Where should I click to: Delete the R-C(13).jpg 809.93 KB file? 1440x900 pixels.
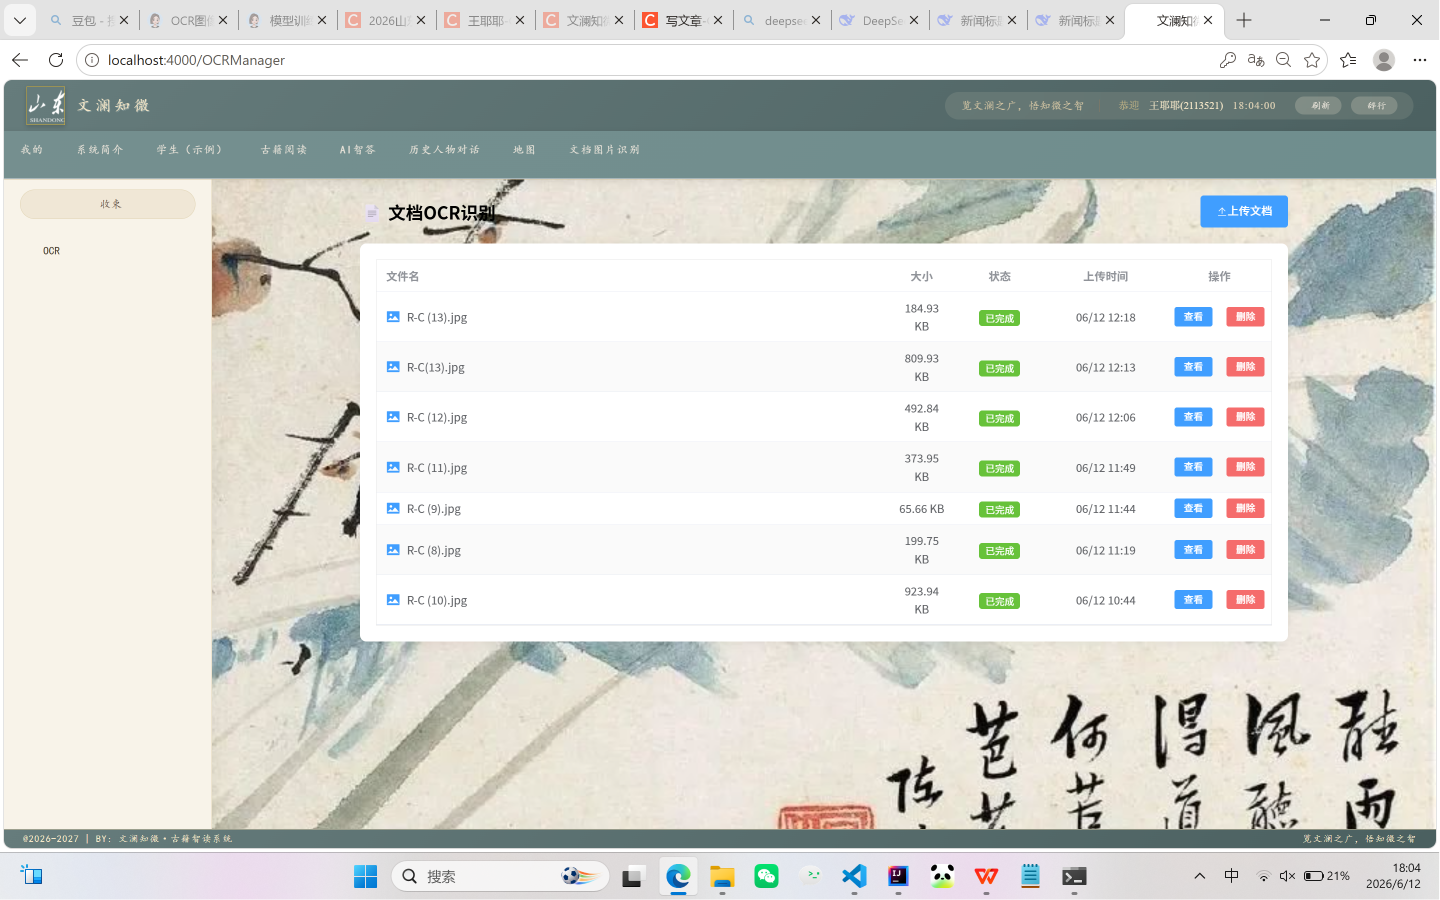tap(1245, 367)
